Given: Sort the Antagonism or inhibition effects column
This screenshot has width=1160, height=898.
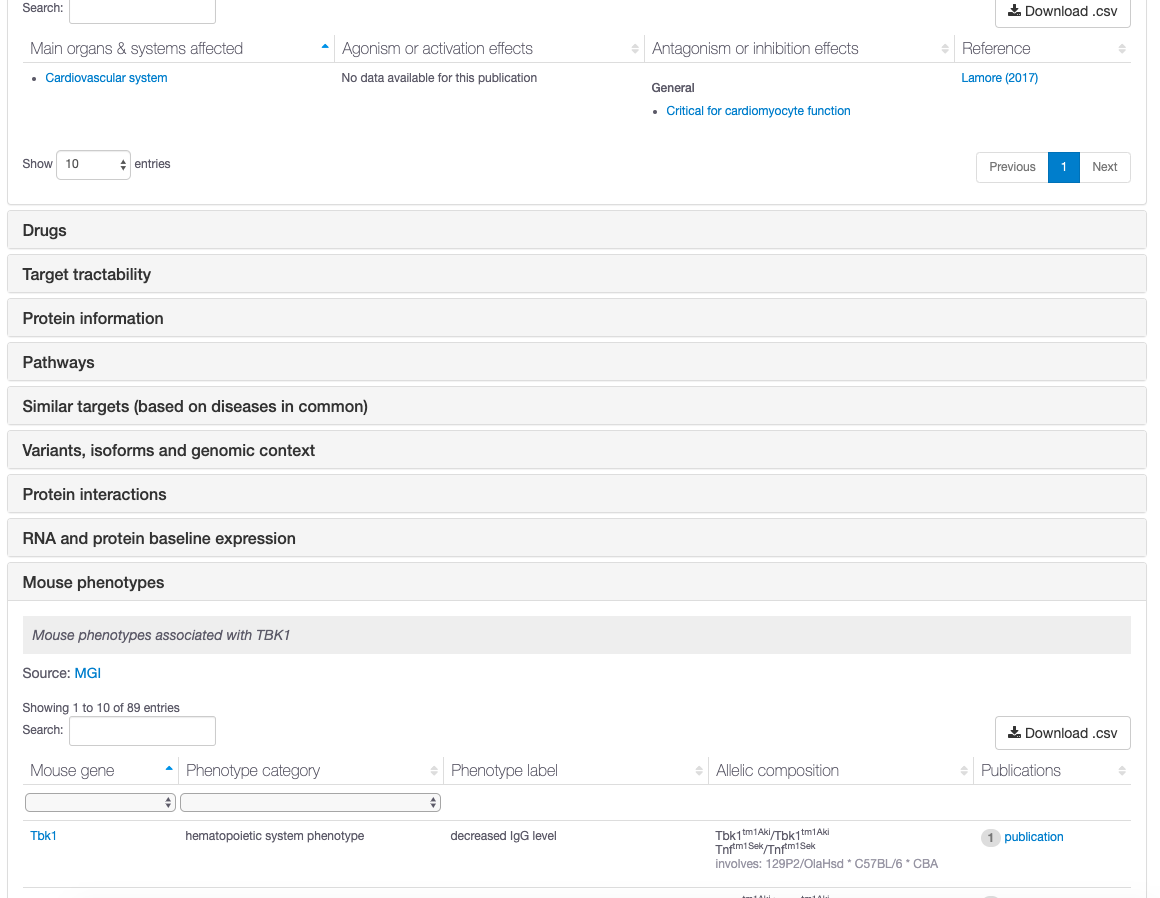Looking at the screenshot, I should point(944,48).
